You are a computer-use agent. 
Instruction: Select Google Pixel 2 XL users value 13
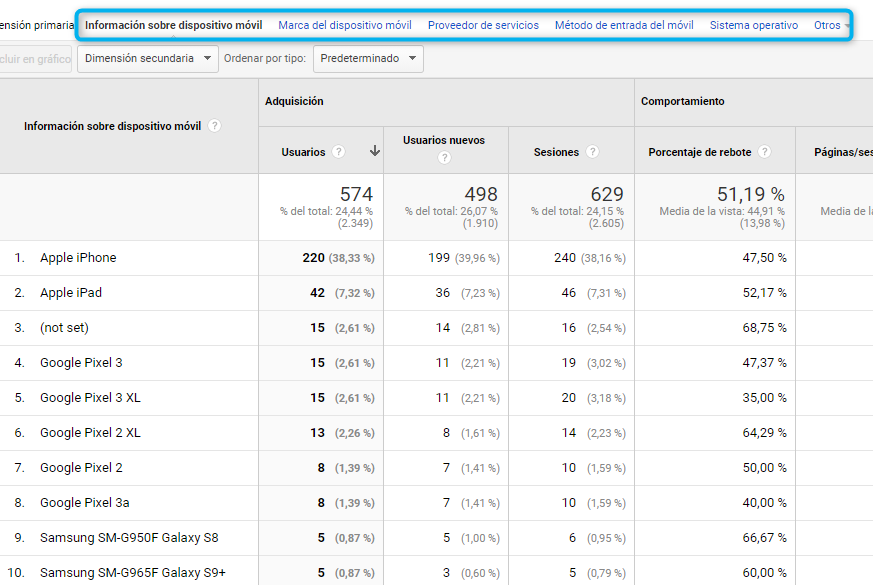tap(317, 433)
